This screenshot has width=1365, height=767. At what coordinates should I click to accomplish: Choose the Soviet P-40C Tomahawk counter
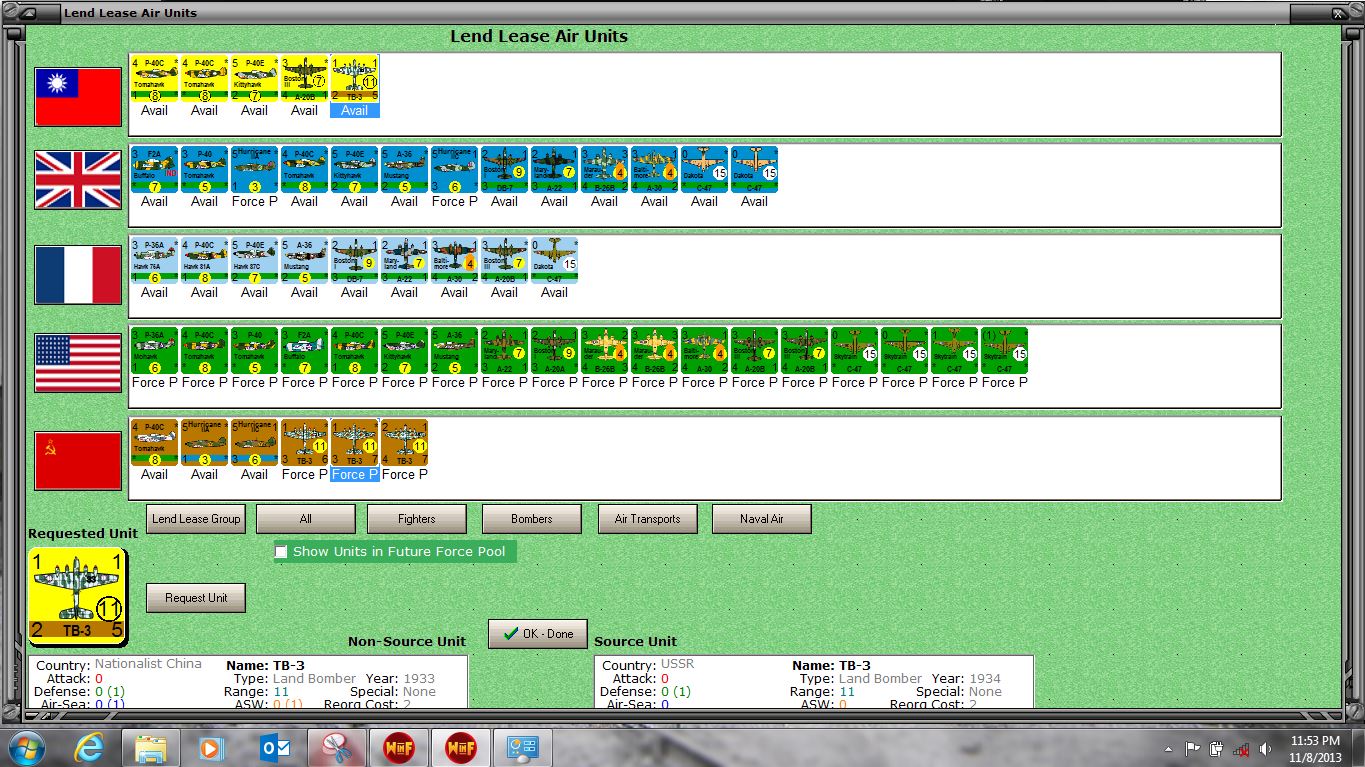click(x=154, y=443)
